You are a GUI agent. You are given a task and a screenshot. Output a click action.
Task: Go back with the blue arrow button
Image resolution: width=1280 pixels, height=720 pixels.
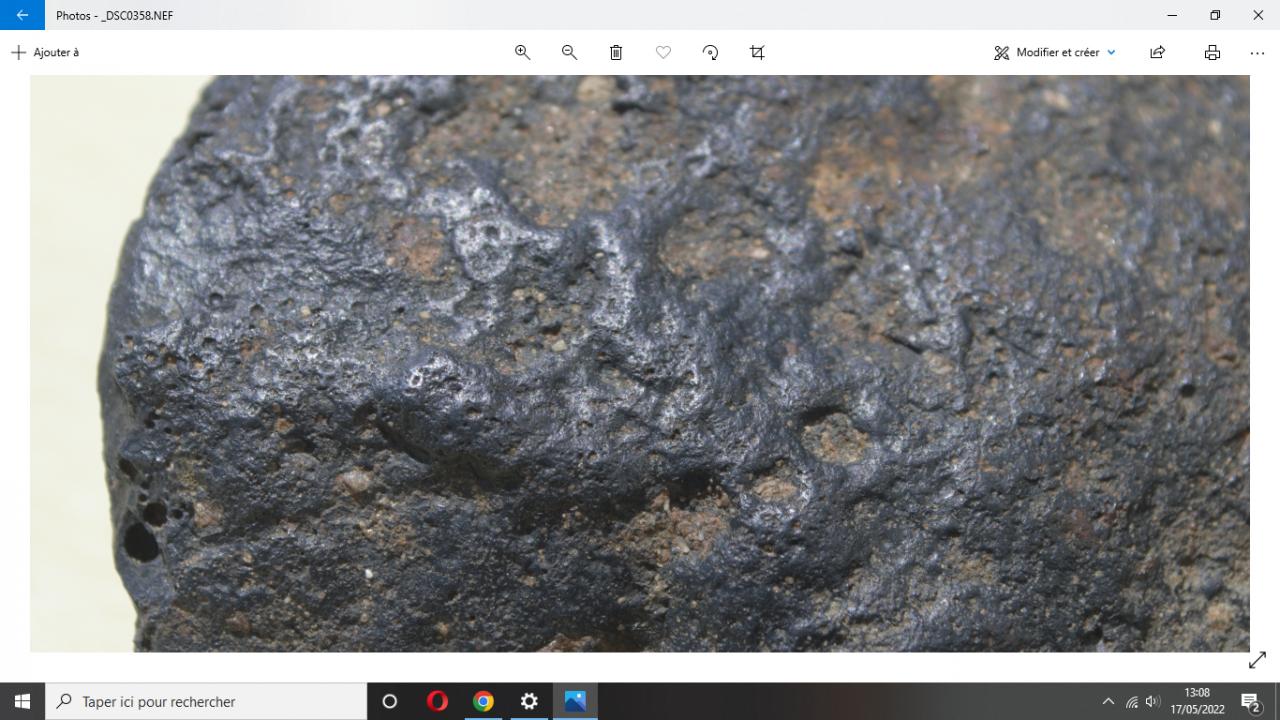pyautogui.click(x=22, y=15)
